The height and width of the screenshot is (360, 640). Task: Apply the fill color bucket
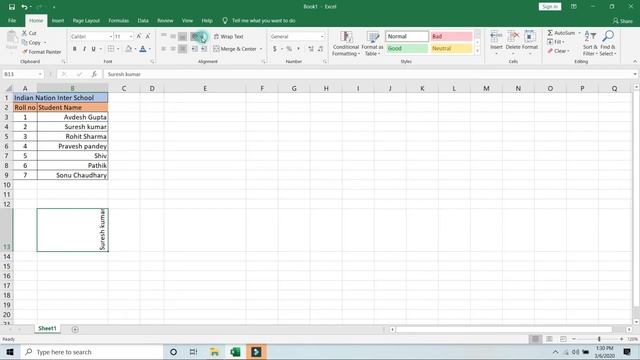pos(129,49)
